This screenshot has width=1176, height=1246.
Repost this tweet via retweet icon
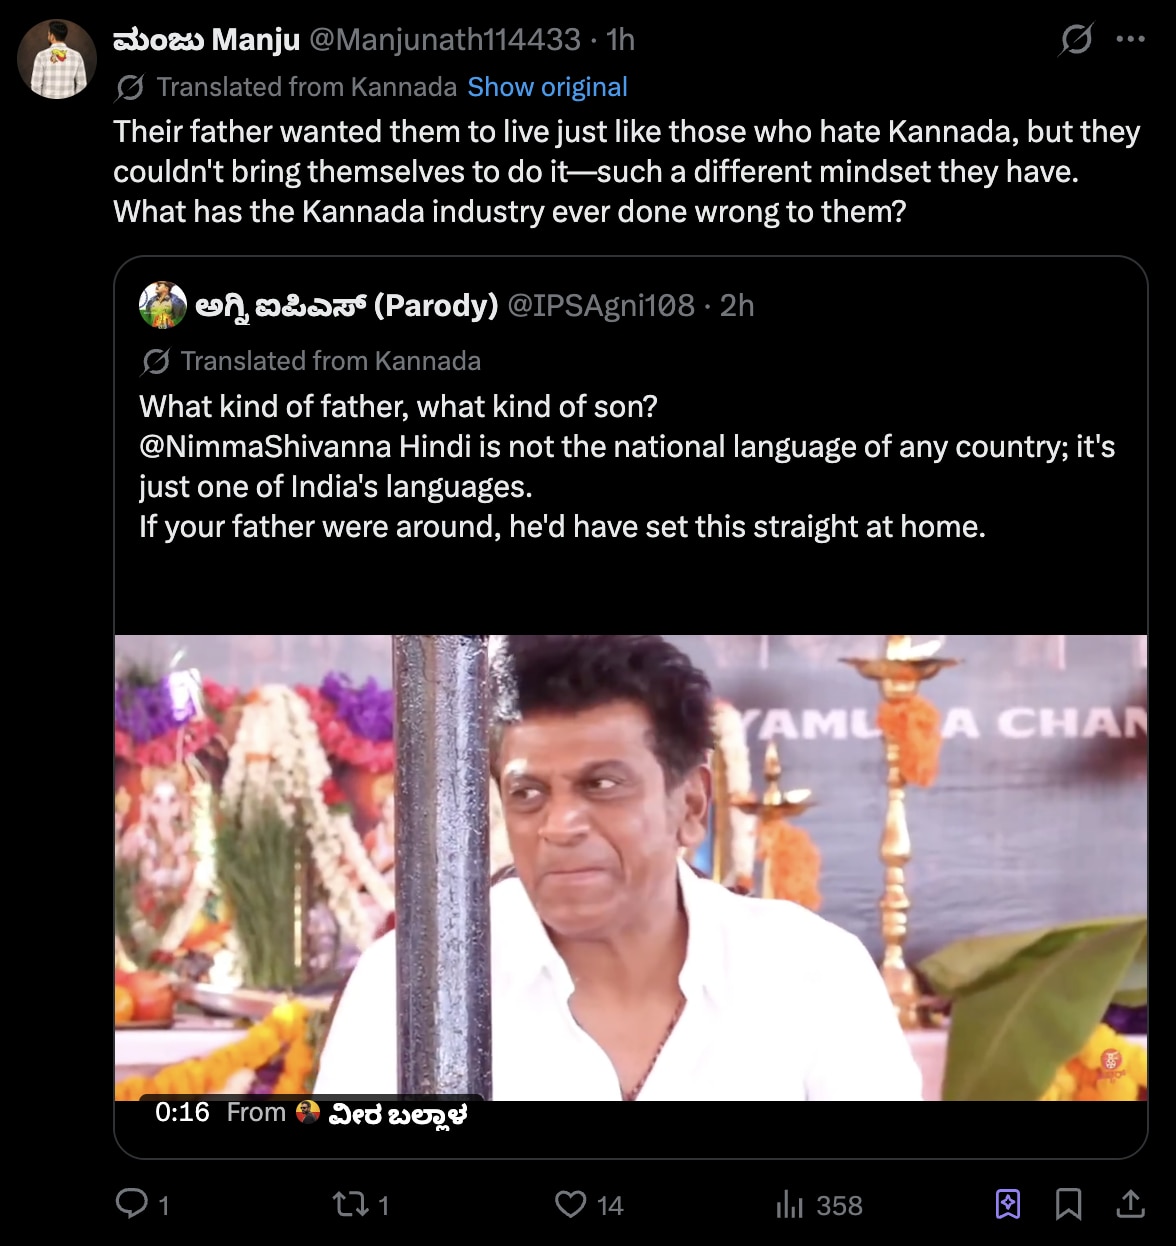351,1203
